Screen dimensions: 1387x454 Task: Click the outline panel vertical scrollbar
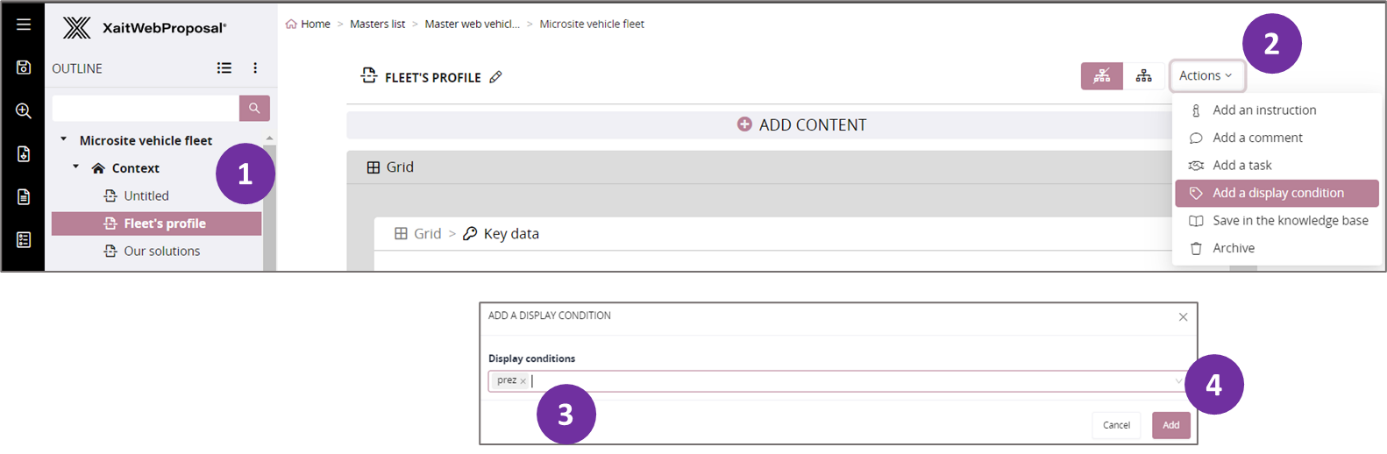coord(268,210)
